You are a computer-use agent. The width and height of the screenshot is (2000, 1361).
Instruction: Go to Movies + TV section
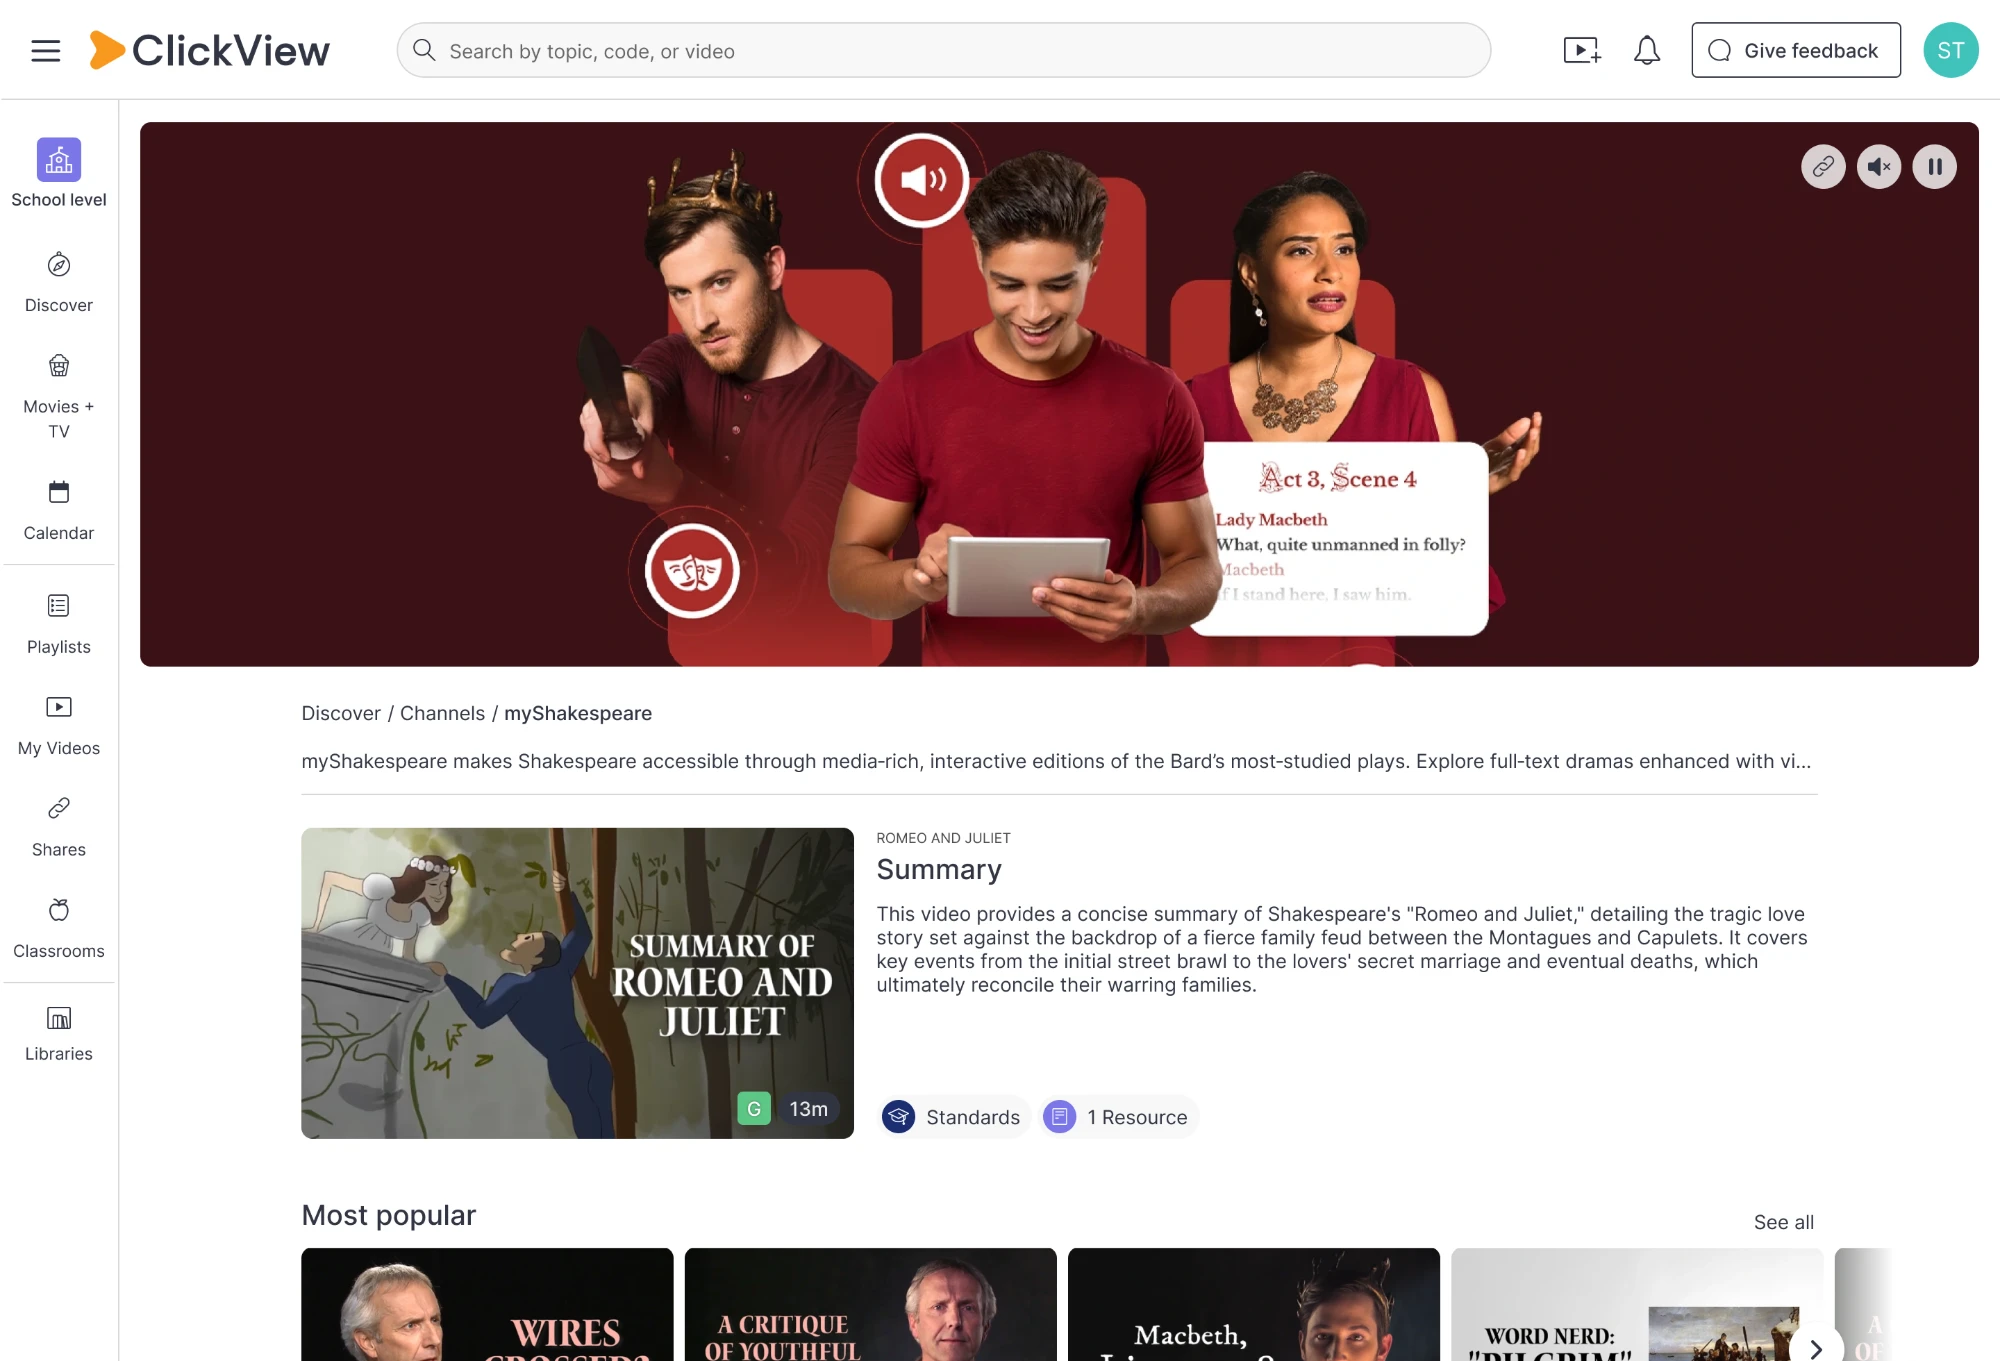(x=59, y=397)
